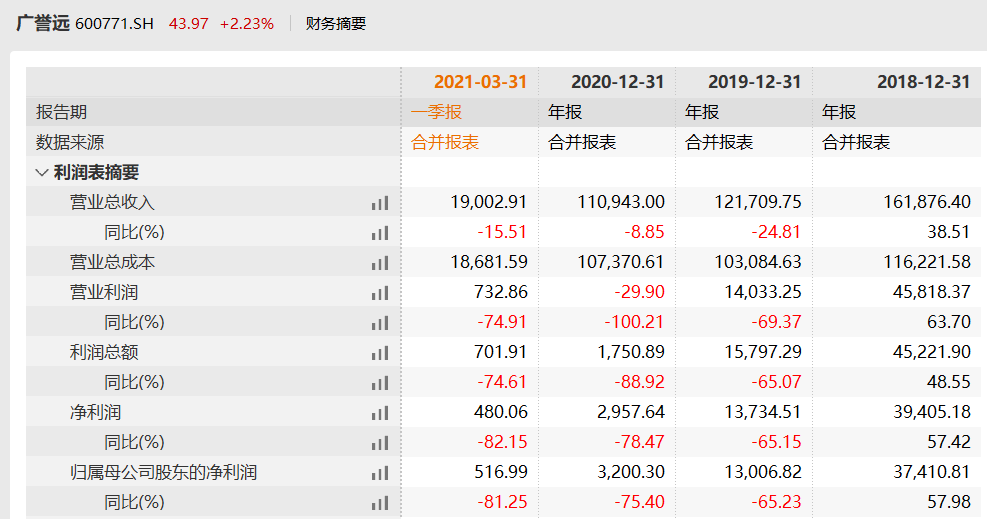Click value 2,957.64
The image size is (987, 519).
[631, 413]
